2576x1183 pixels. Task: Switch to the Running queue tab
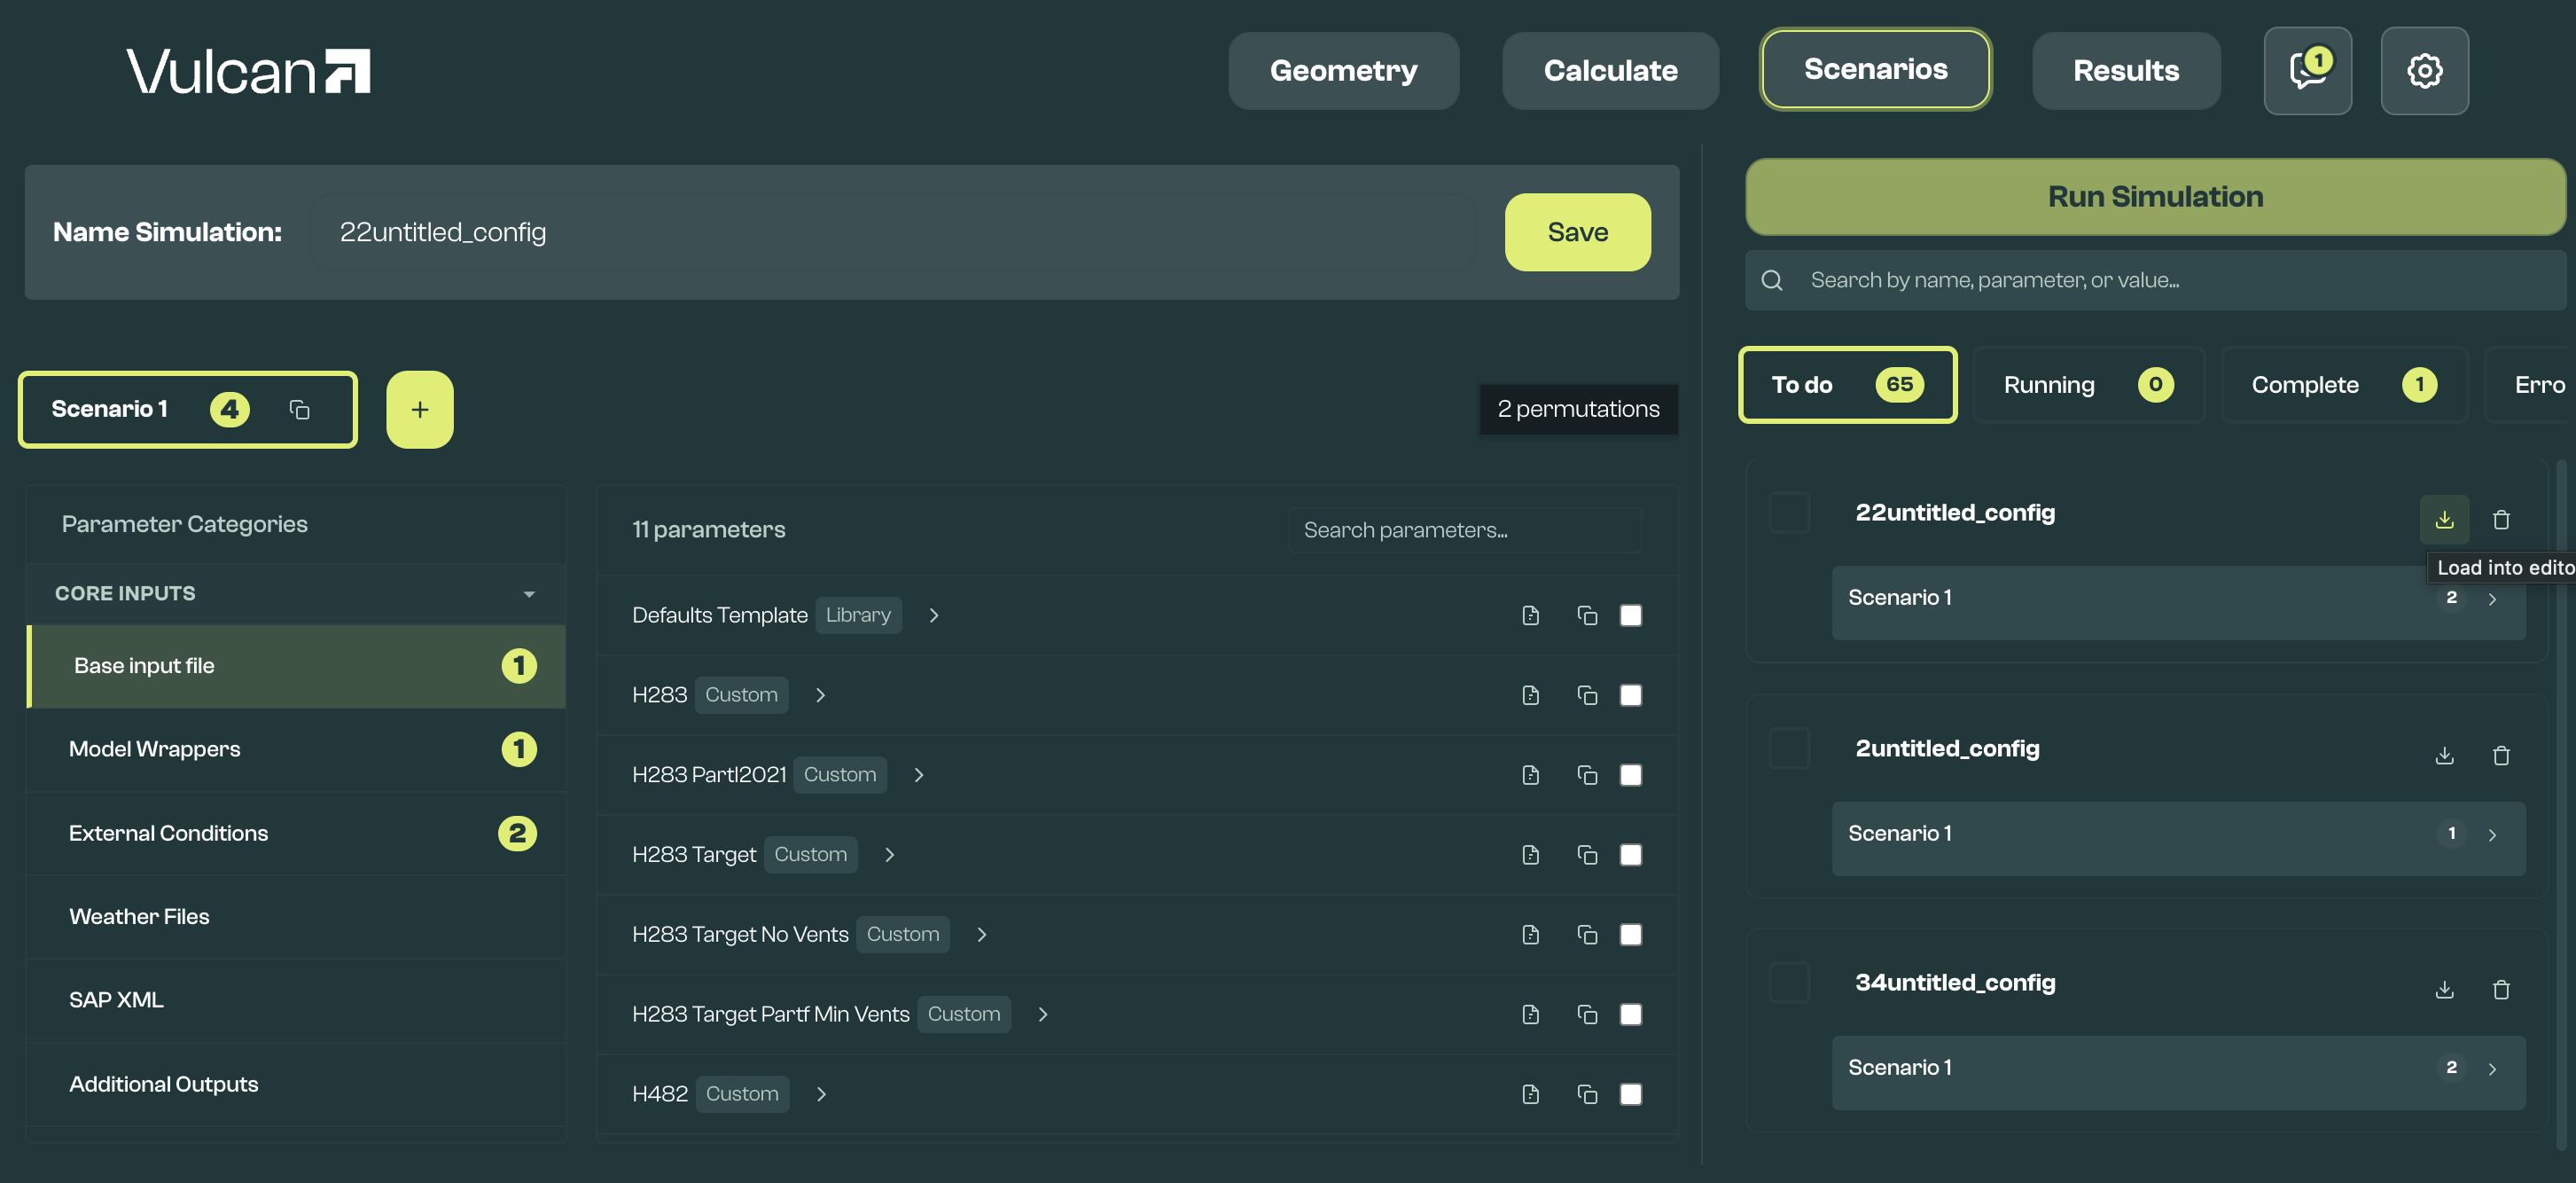click(x=2088, y=385)
